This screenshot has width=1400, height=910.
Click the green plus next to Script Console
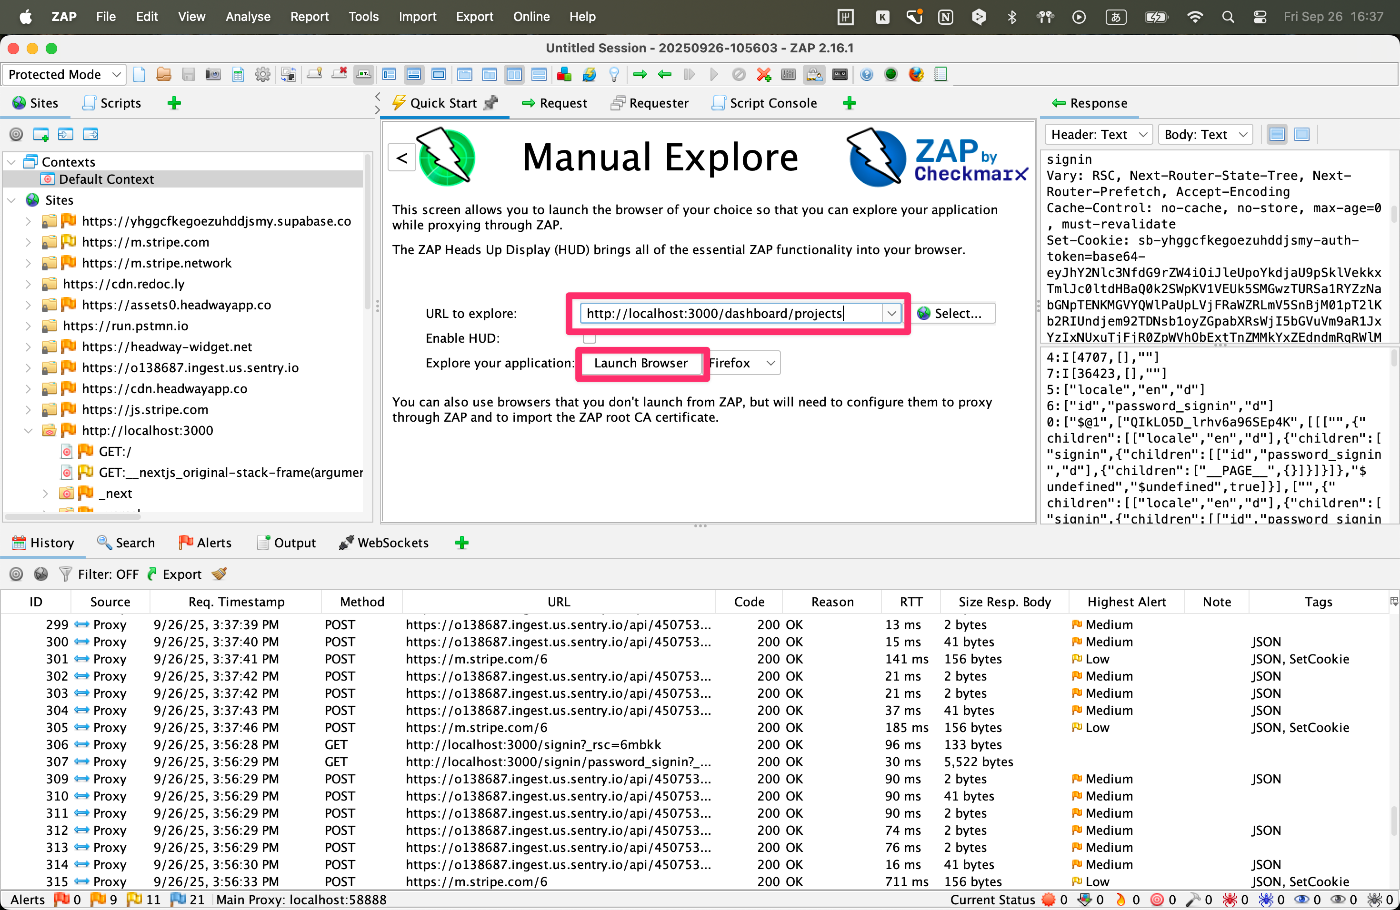(849, 103)
